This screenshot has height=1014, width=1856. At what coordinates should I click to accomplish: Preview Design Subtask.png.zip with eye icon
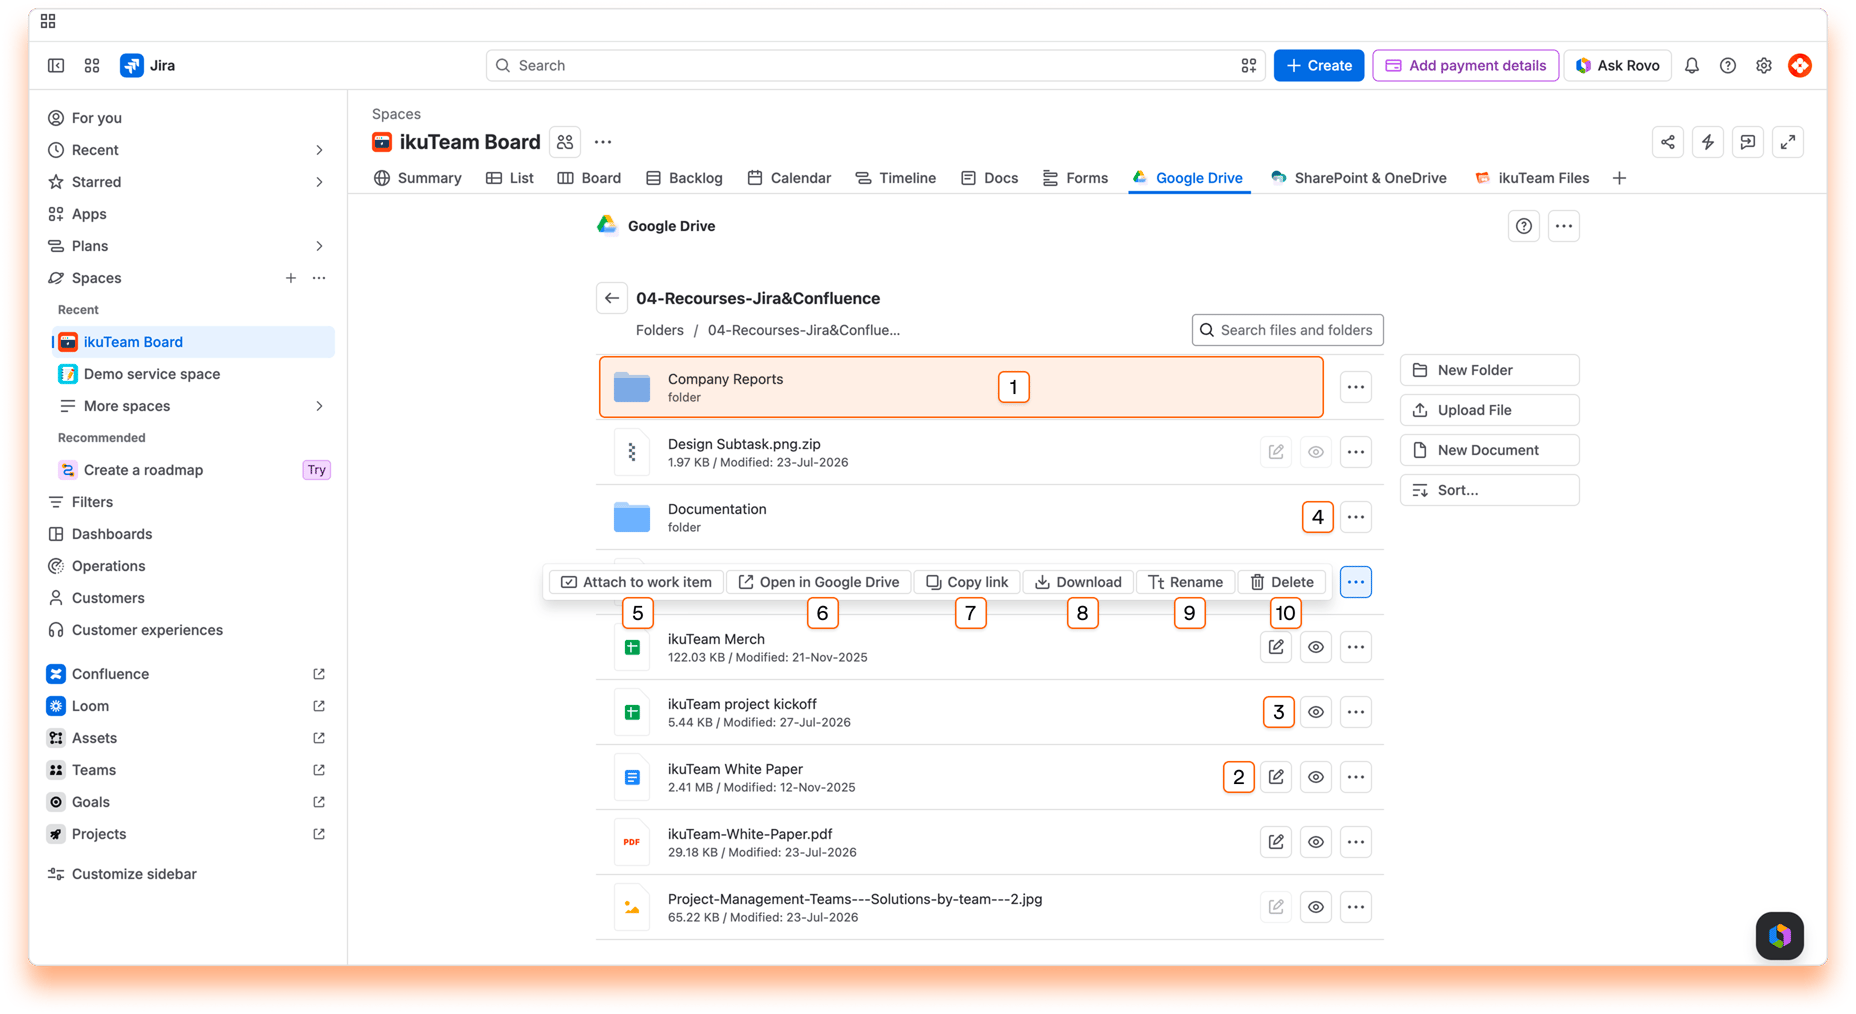pyautogui.click(x=1316, y=452)
